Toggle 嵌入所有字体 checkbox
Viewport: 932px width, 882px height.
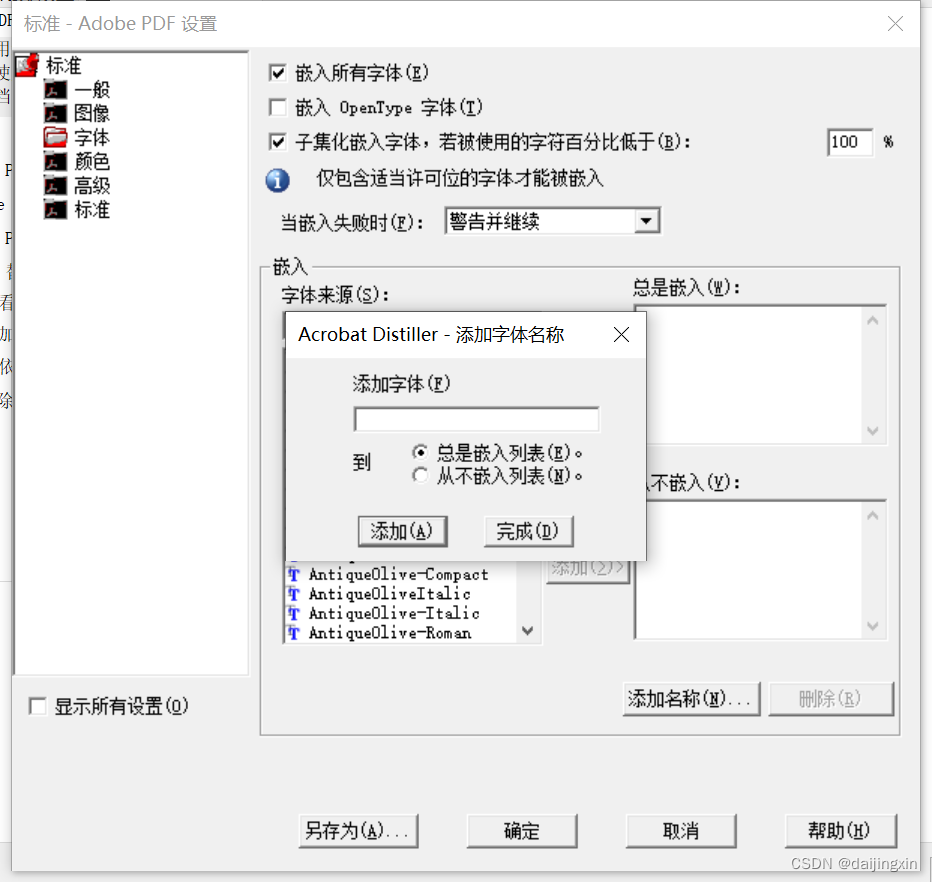click(x=278, y=73)
